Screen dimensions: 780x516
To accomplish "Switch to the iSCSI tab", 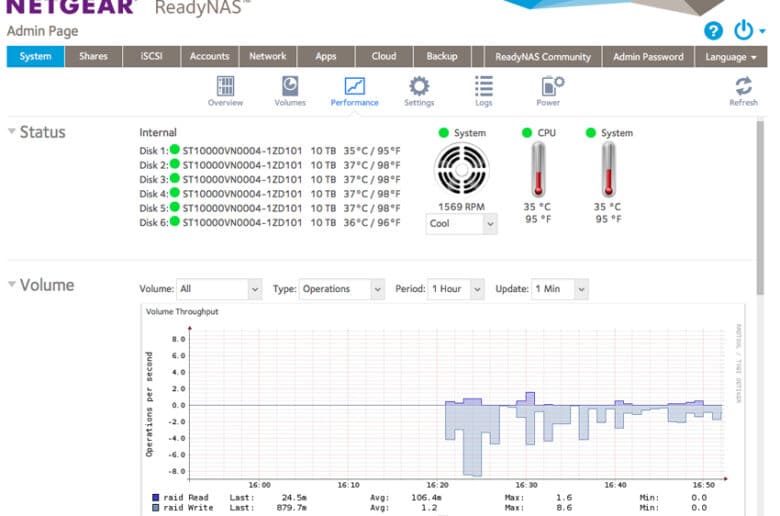I will click(152, 57).
